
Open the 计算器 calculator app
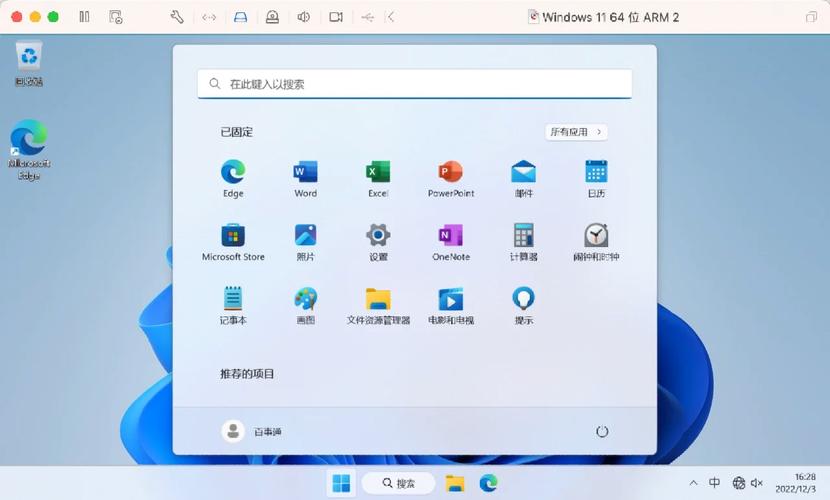[x=524, y=242]
